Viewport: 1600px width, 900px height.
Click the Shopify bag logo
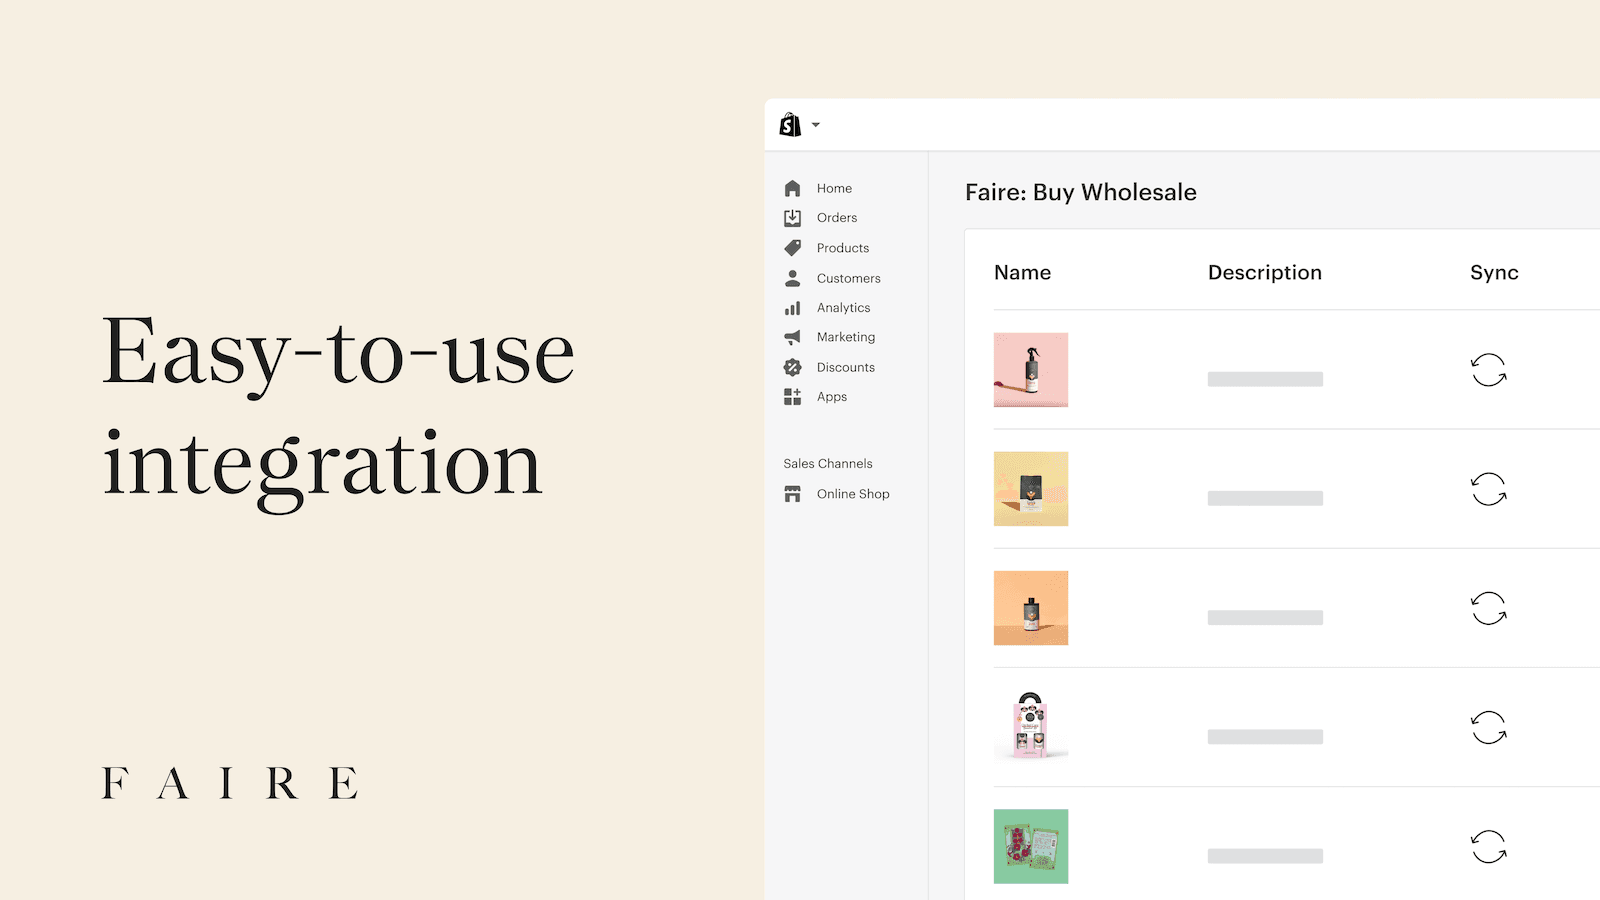tap(790, 125)
